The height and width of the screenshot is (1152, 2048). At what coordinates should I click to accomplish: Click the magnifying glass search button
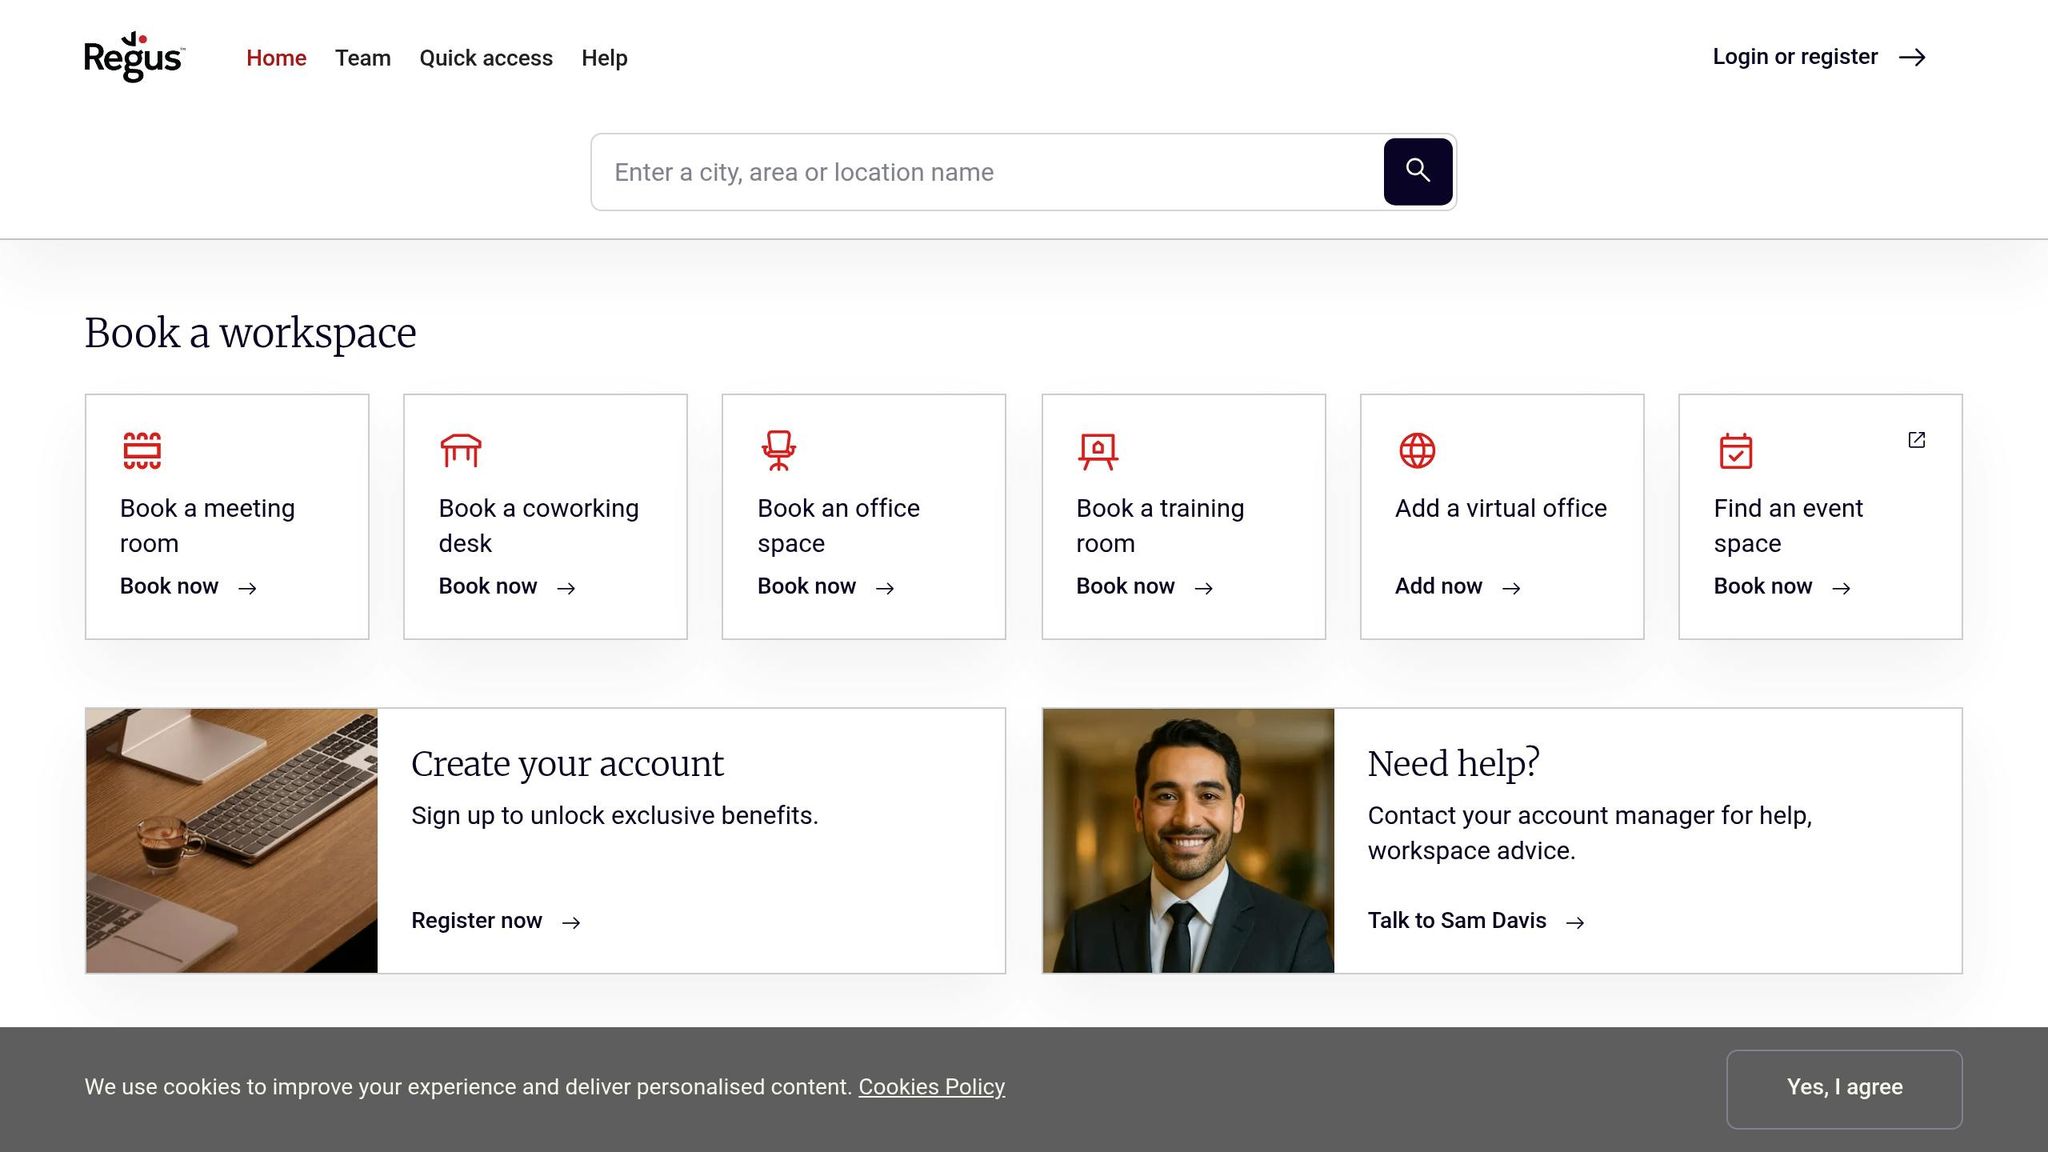(1418, 172)
